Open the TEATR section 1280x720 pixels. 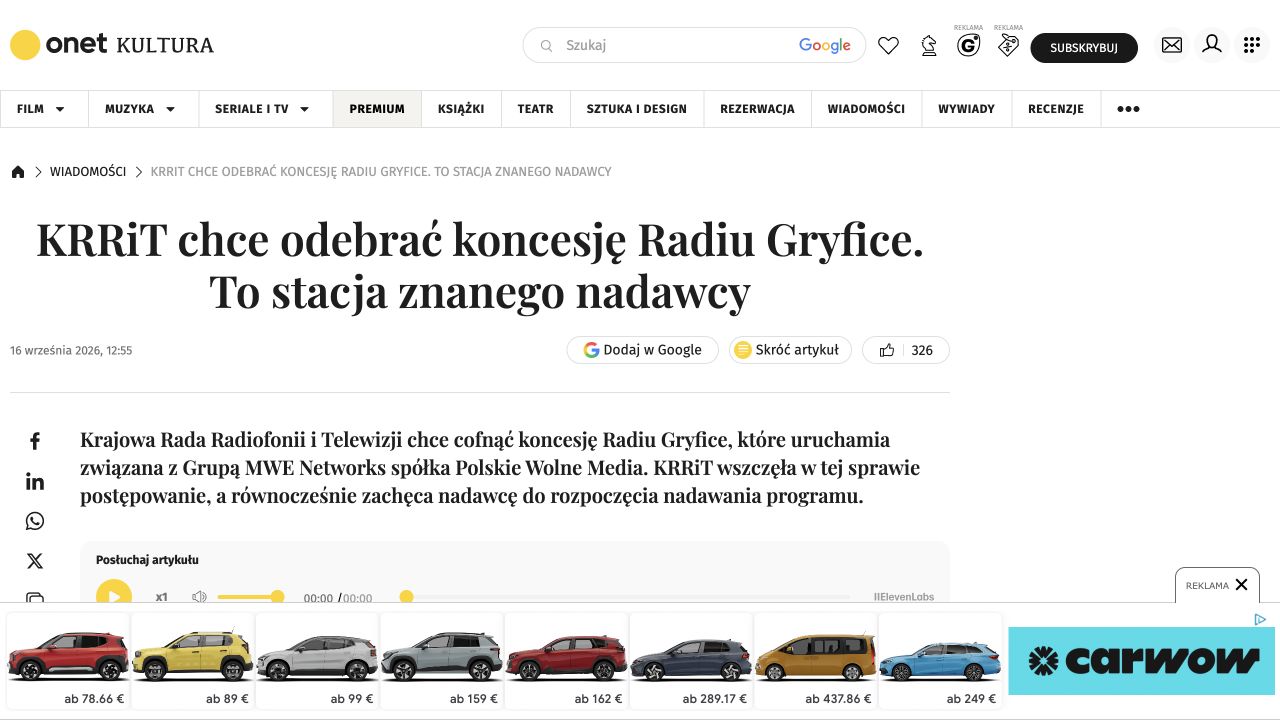click(x=535, y=109)
